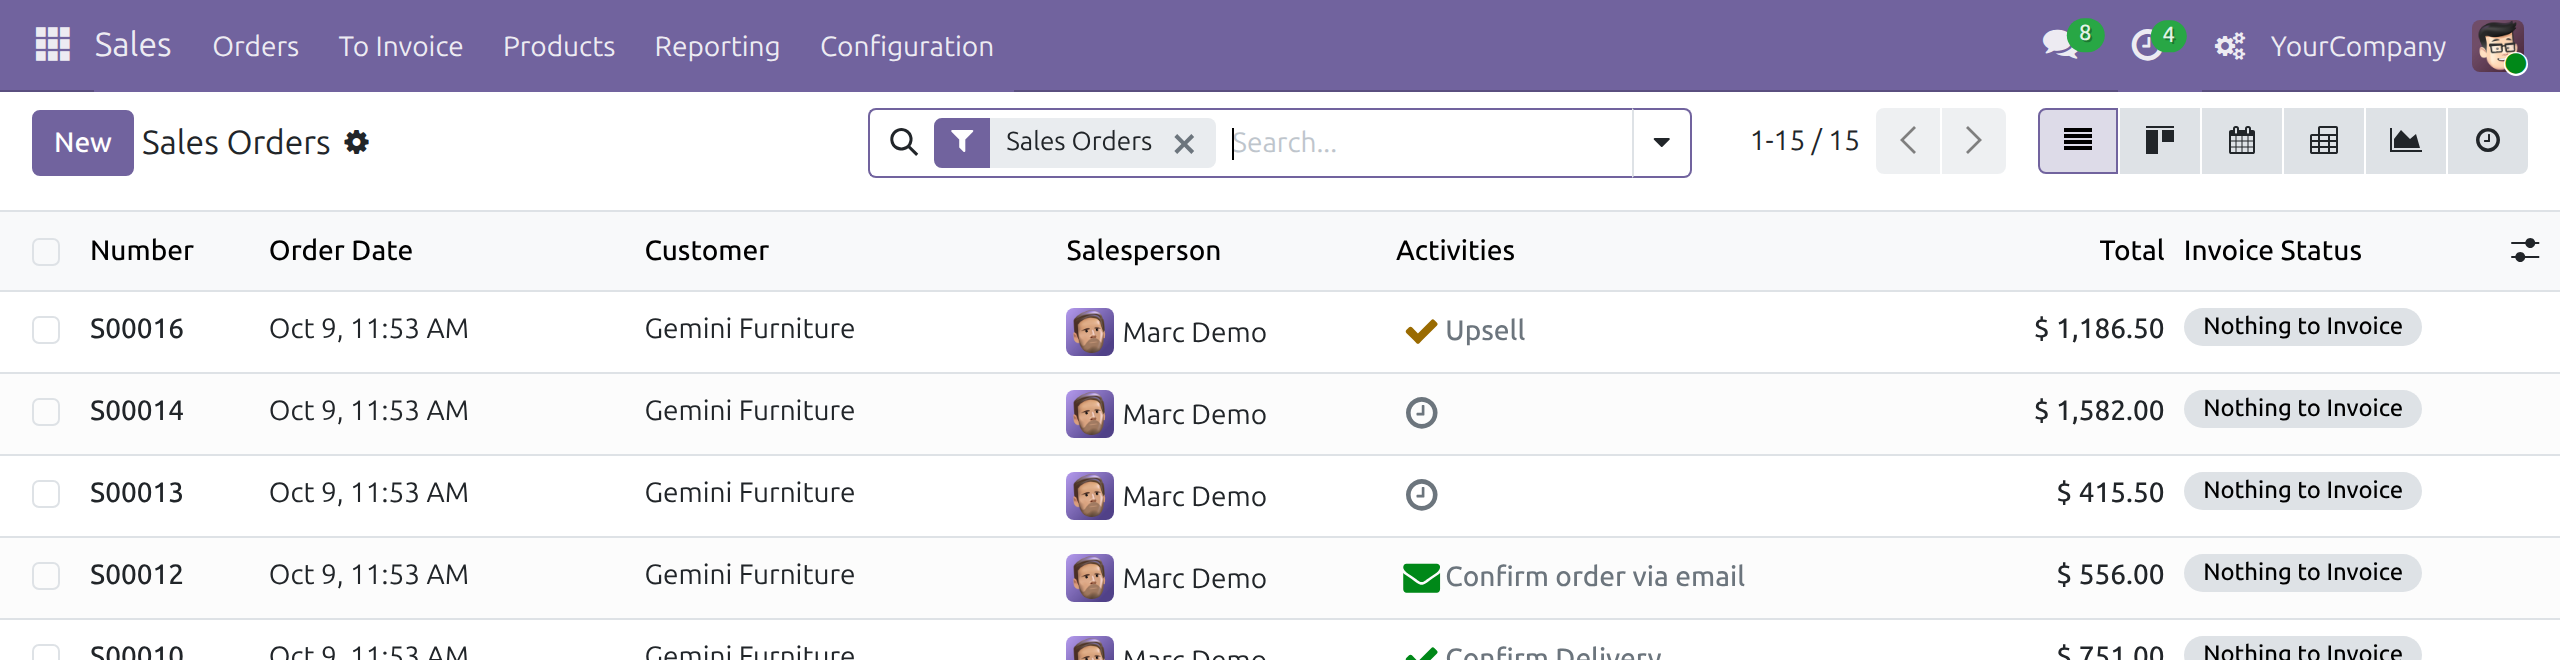The height and width of the screenshot is (660, 2560).
Task: Click the Confirm order via email activity
Action: [1595, 577]
